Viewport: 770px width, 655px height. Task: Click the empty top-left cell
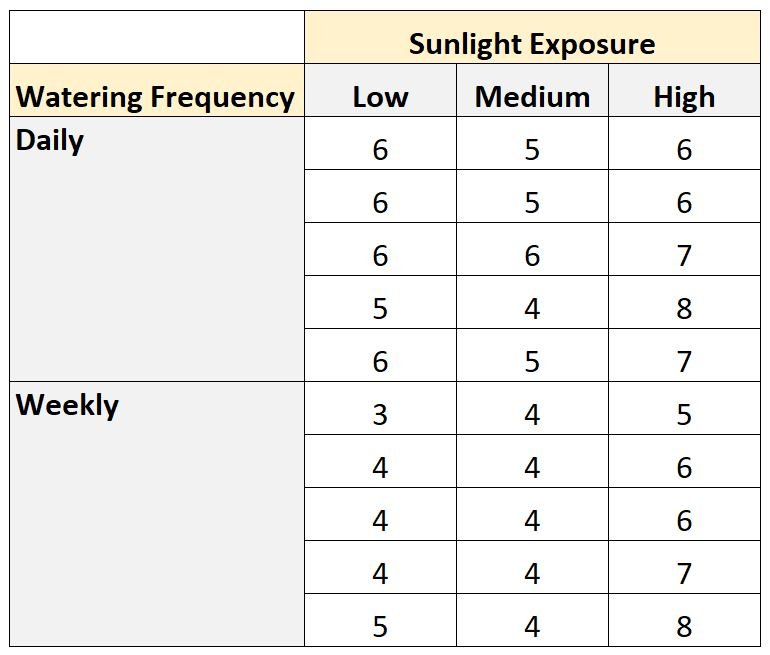(157, 37)
